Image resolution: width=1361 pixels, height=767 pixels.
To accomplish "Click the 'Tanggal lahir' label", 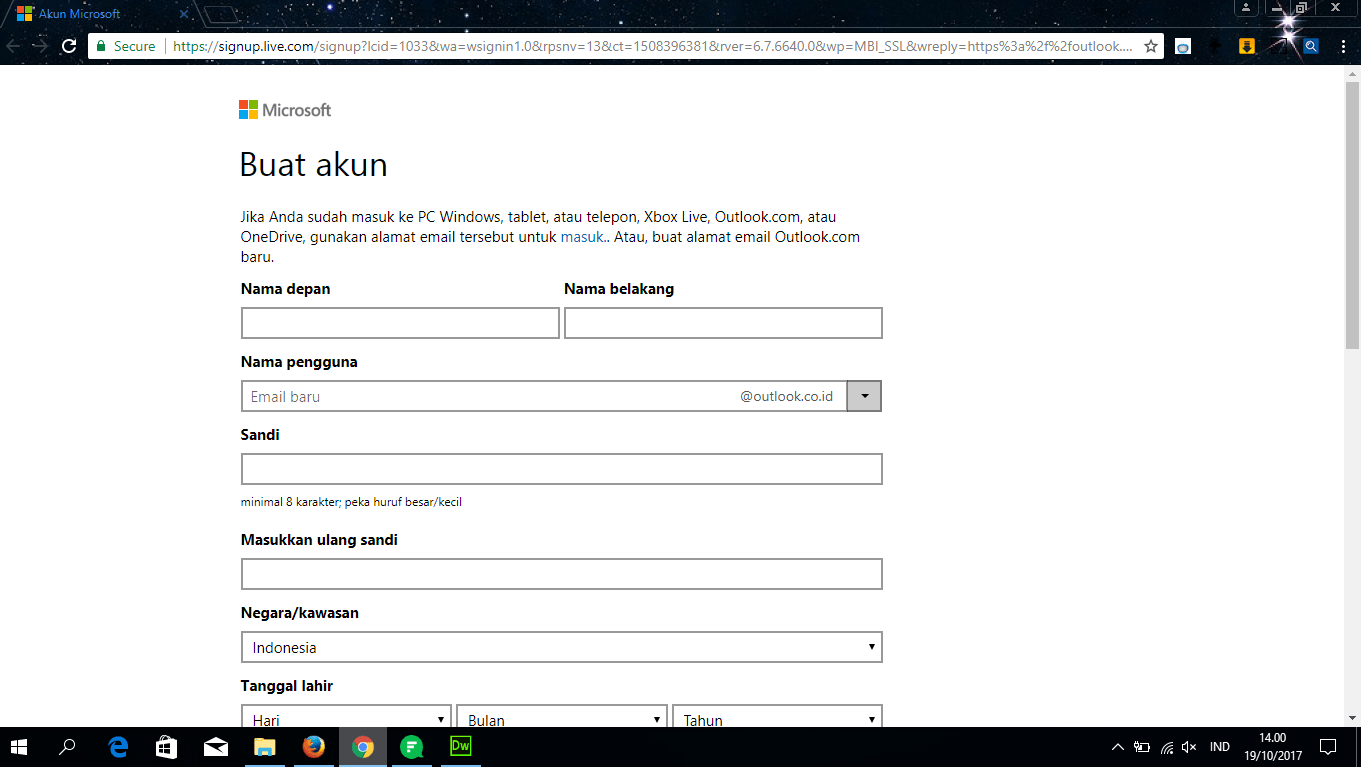I will [287, 686].
